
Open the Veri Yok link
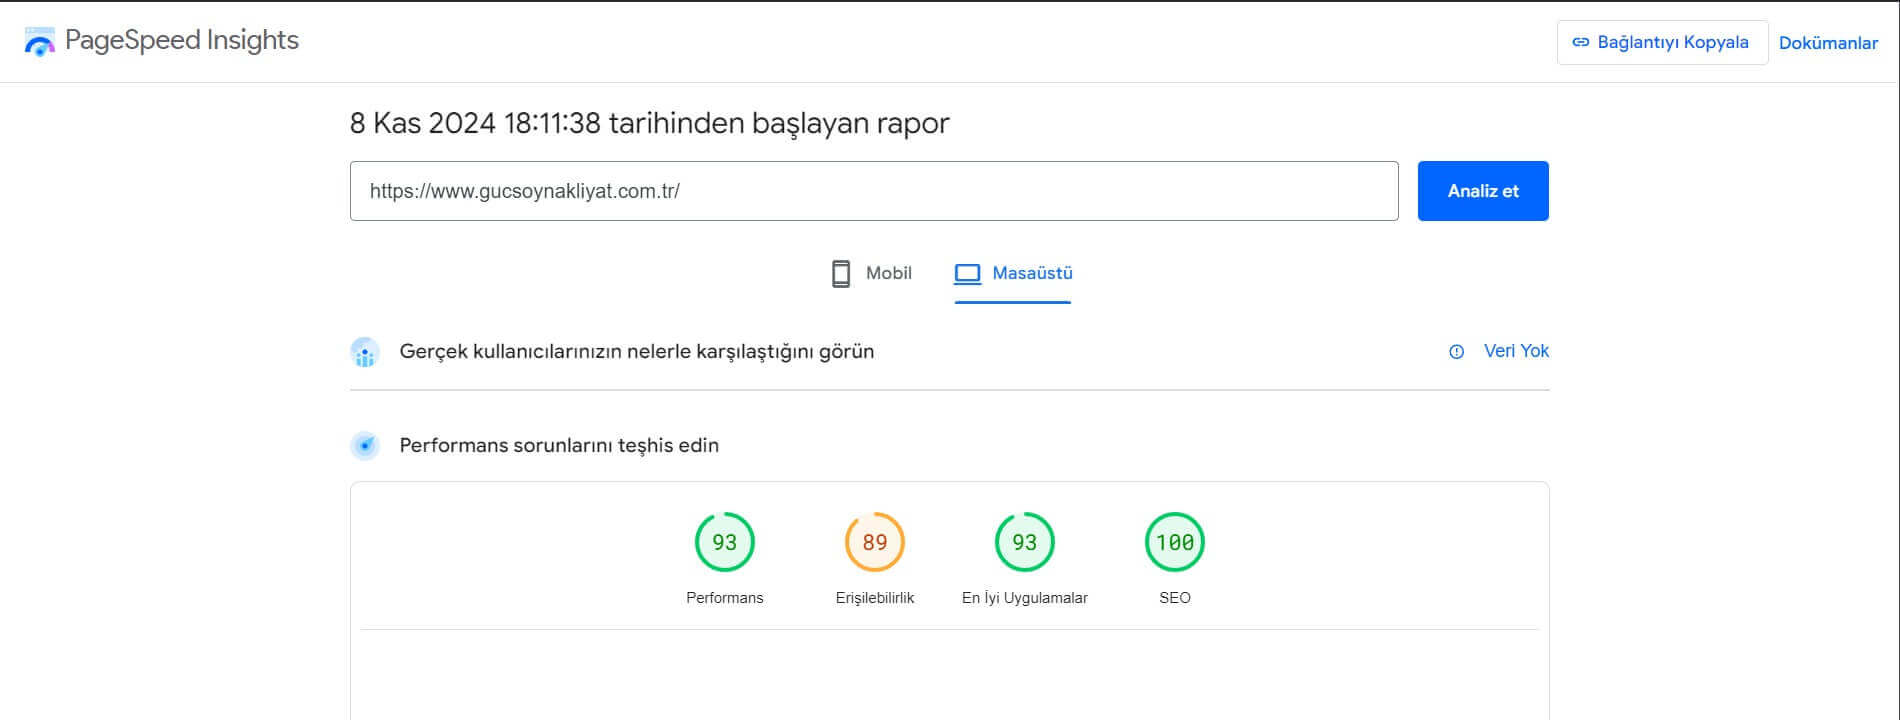1516,351
